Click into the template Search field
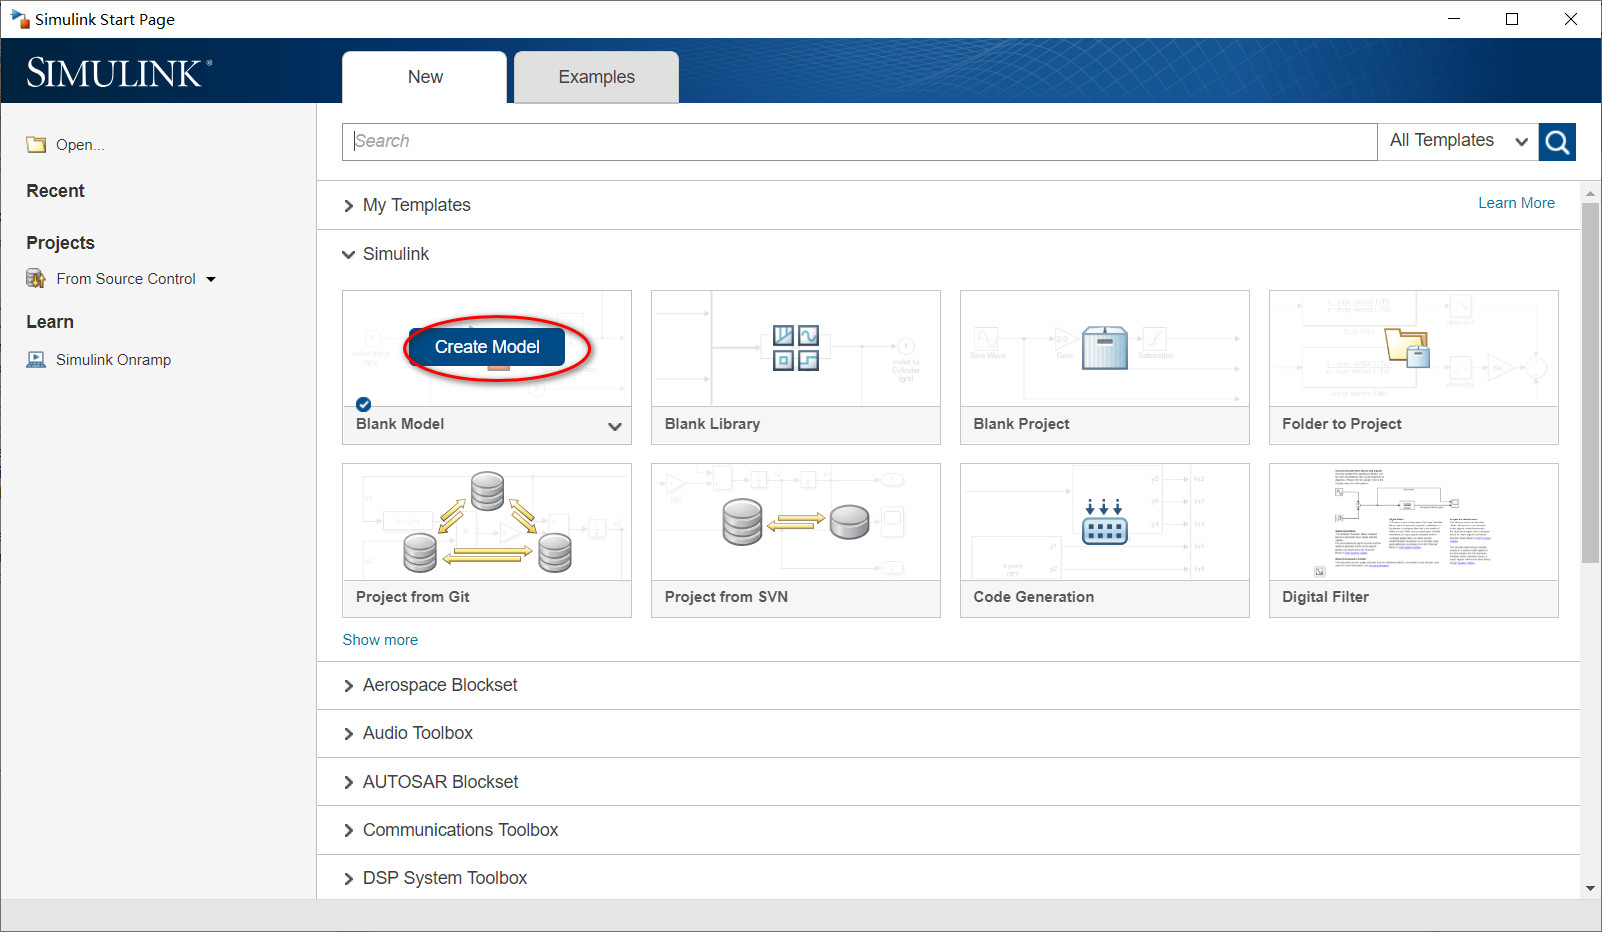The image size is (1602, 932). coord(860,142)
